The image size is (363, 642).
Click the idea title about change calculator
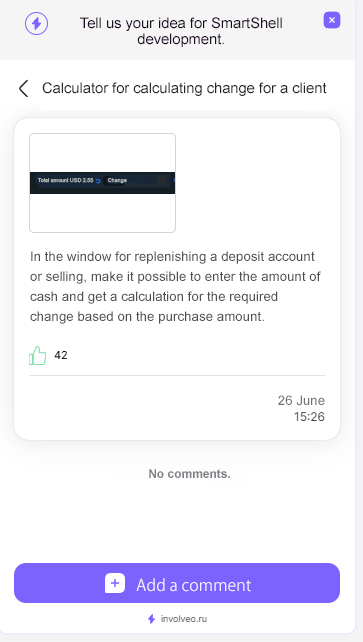tap(184, 88)
